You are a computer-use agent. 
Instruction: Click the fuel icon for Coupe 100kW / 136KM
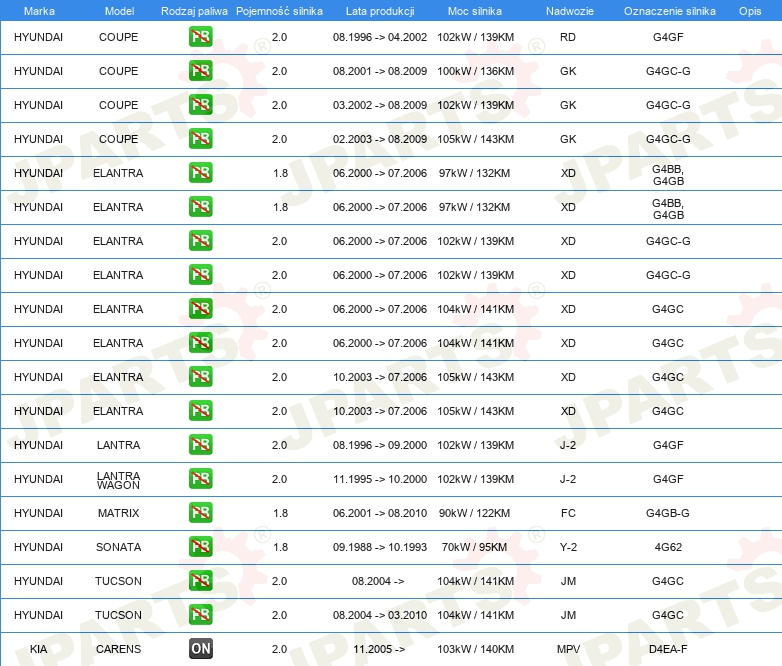click(201, 72)
